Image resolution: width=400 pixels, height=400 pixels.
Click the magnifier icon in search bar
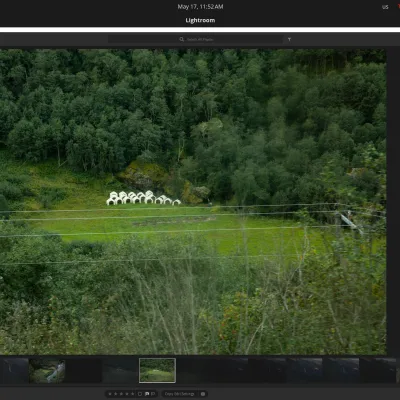click(181, 39)
